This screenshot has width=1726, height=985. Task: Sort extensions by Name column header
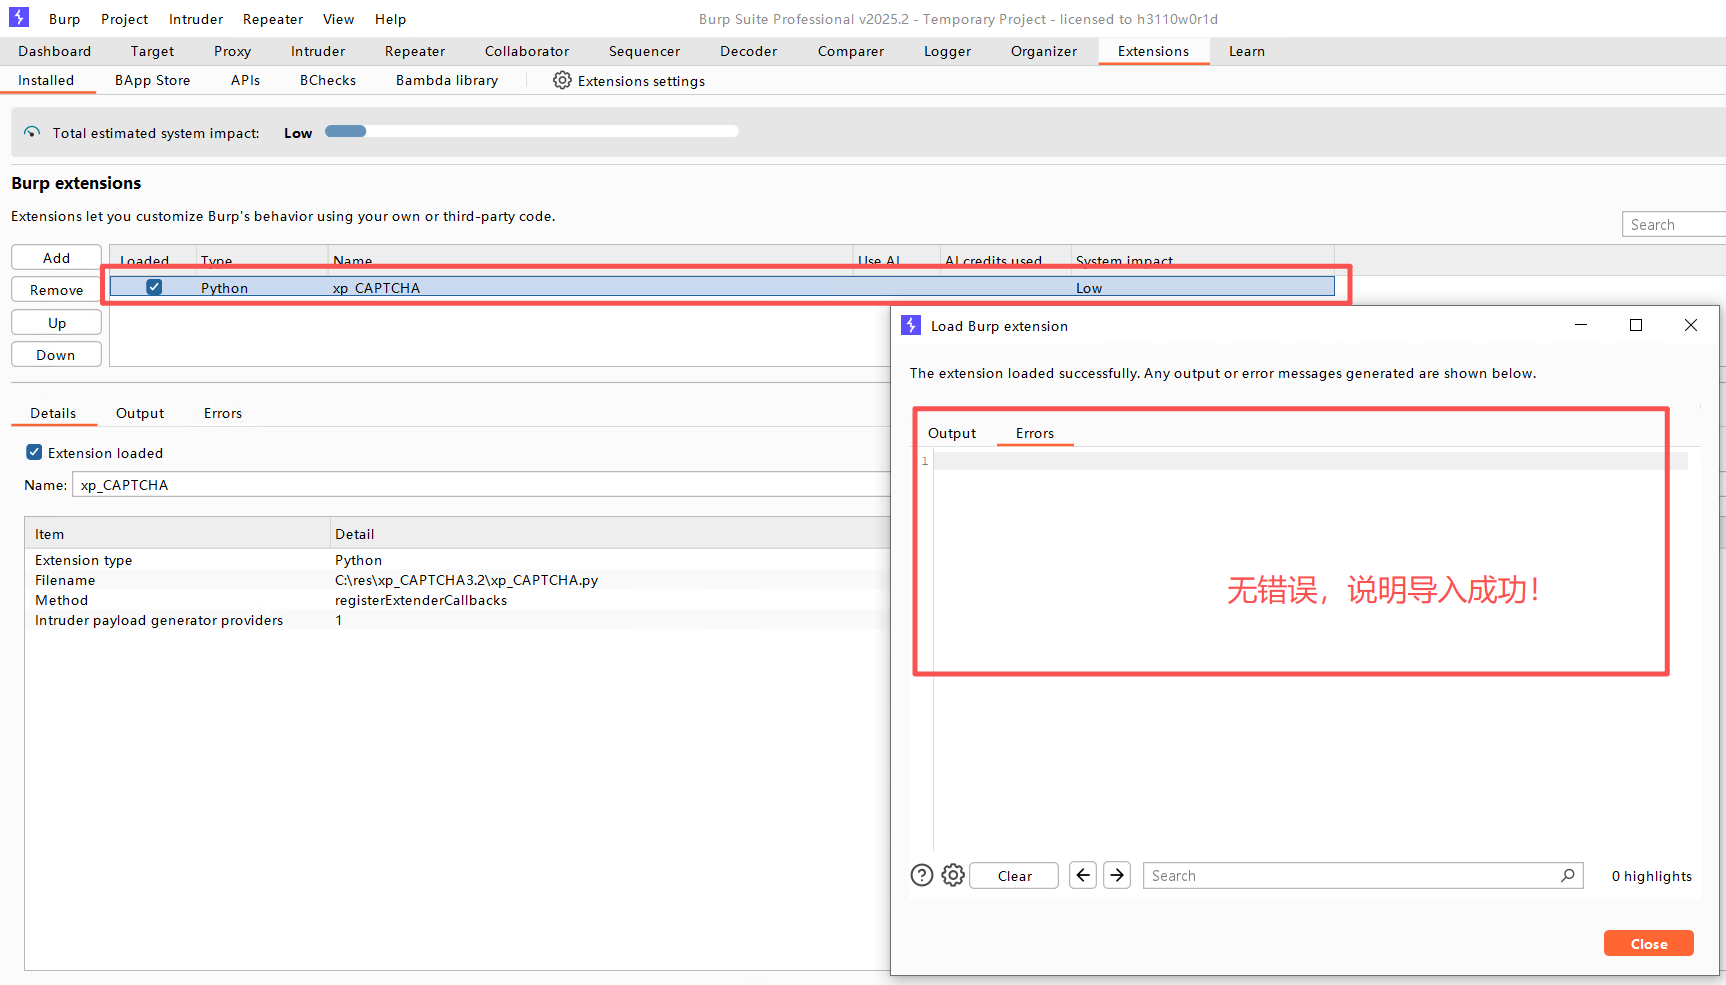[590, 259]
